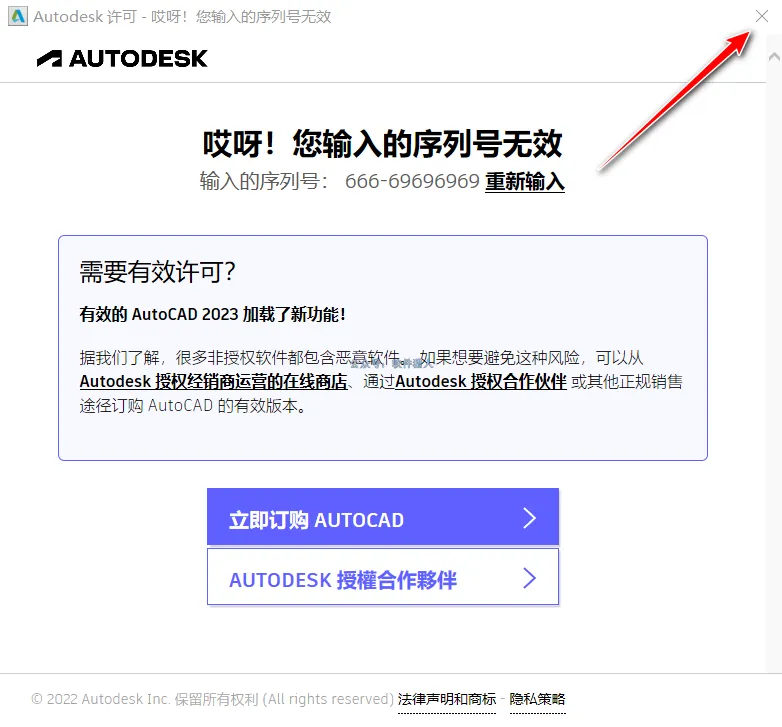Click the bold 有效的 AutoCAD 2023 line

point(212,315)
